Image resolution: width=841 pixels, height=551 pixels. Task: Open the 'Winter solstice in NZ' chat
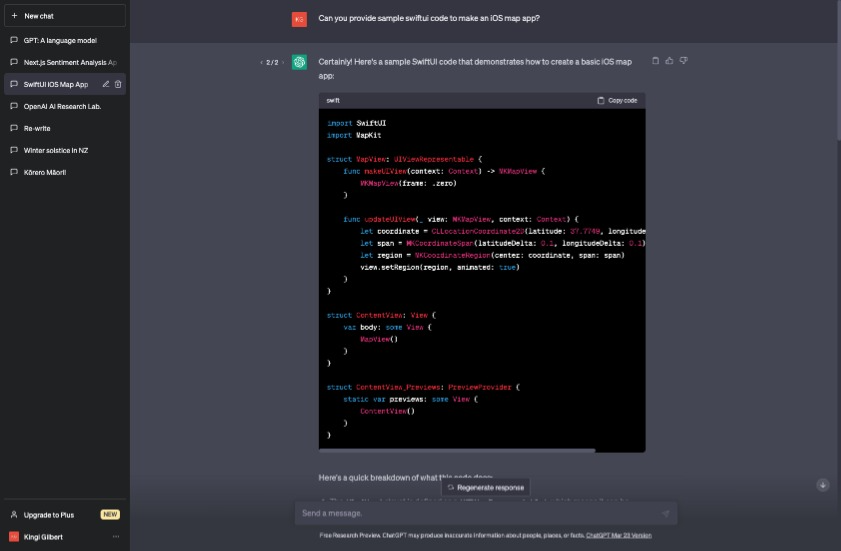click(x=65, y=150)
